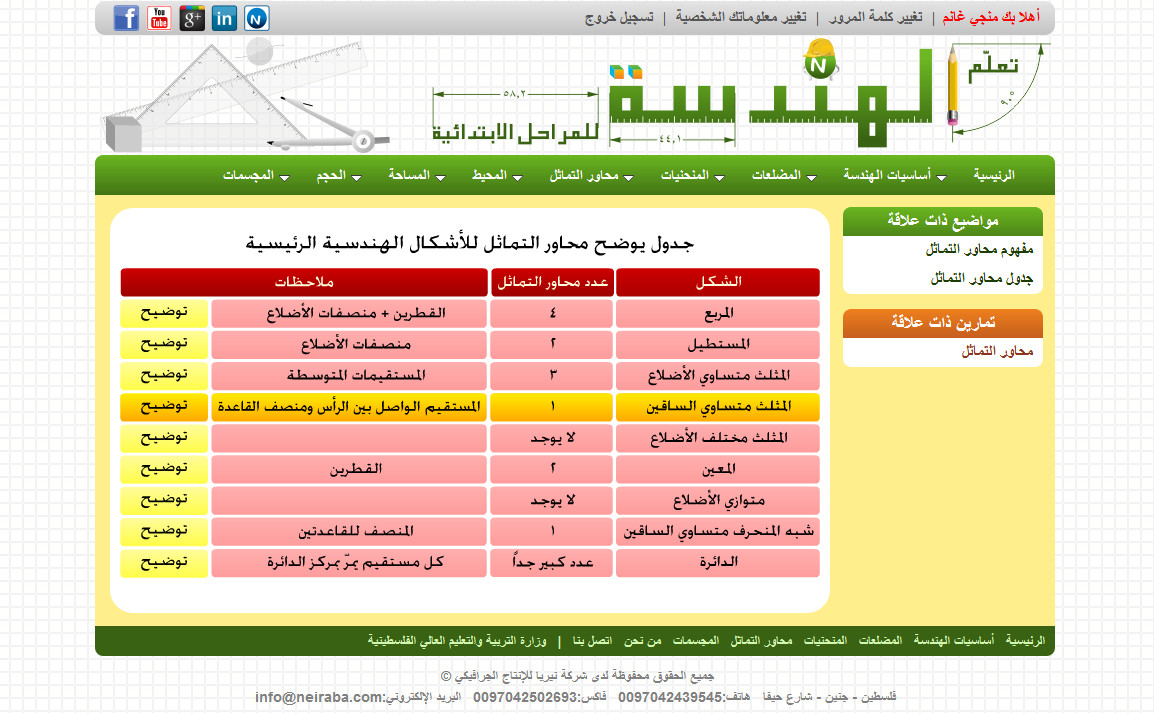Go to الرئيسية in the green navbar
The image size is (1154, 713).
pyautogui.click(x=994, y=176)
